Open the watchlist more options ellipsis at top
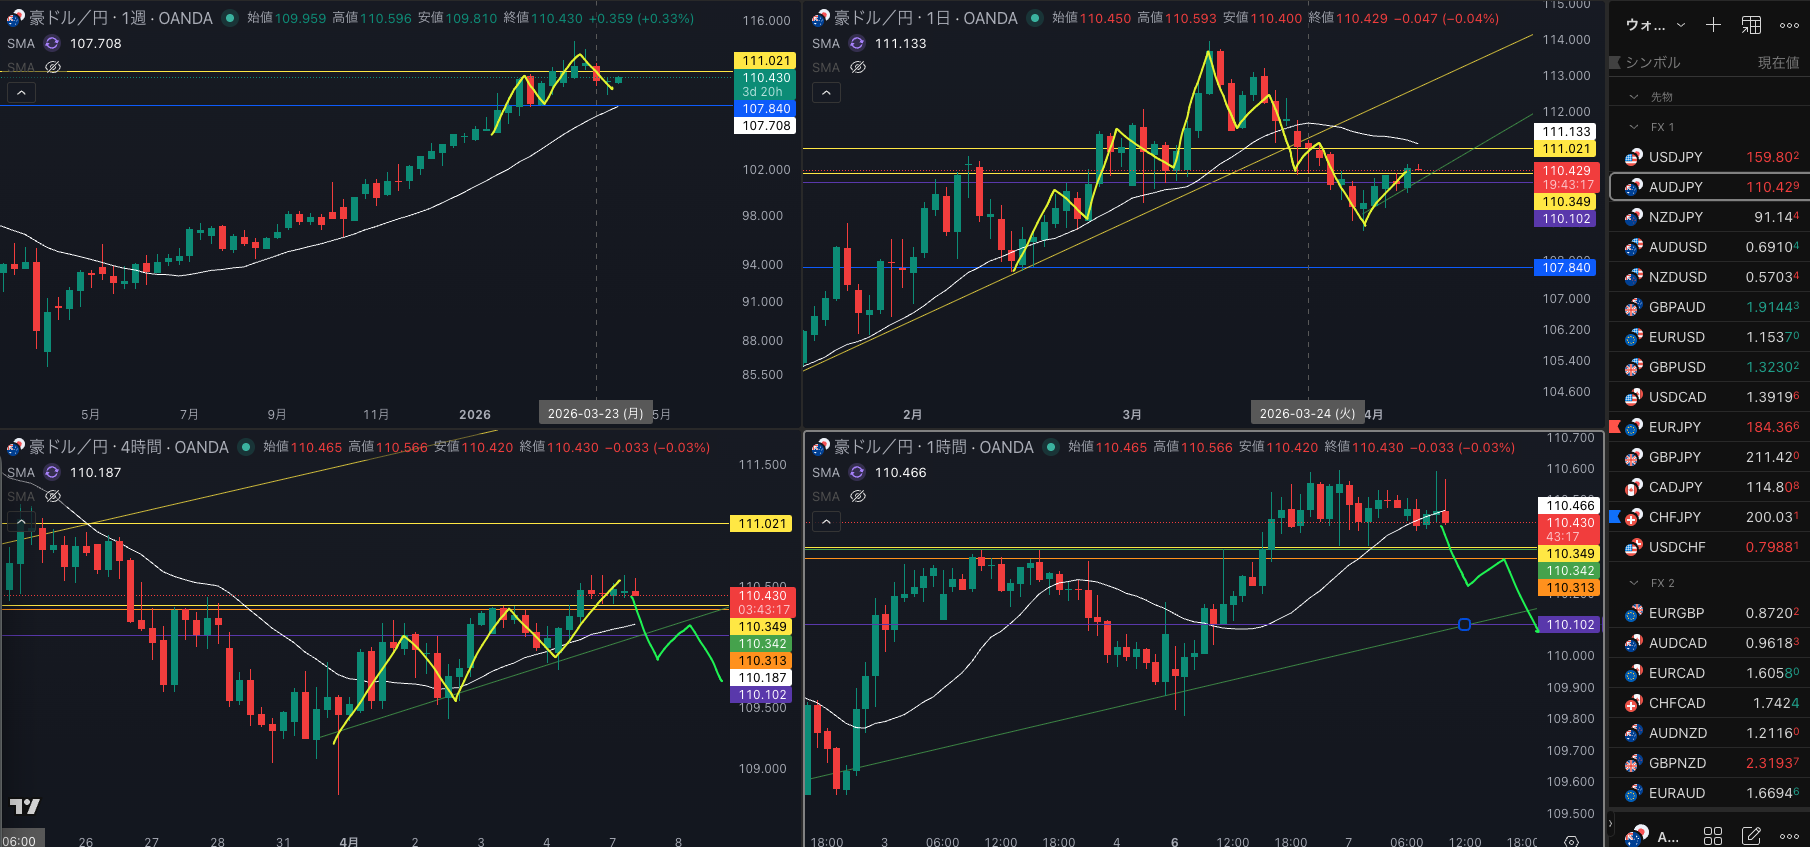This screenshot has width=1810, height=847. click(x=1789, y=25)
